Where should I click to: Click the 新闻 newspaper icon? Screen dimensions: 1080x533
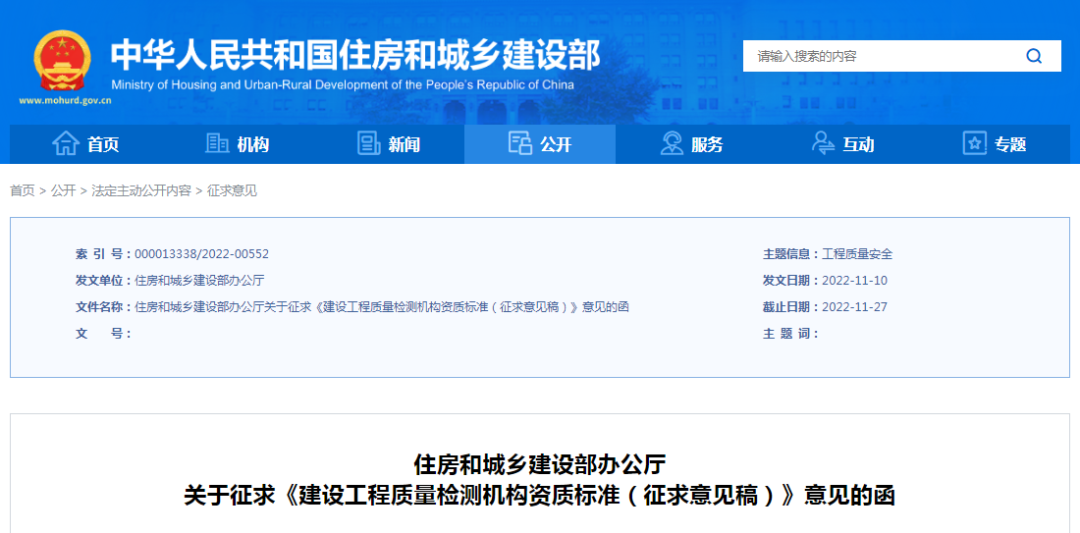coord(369,144)
